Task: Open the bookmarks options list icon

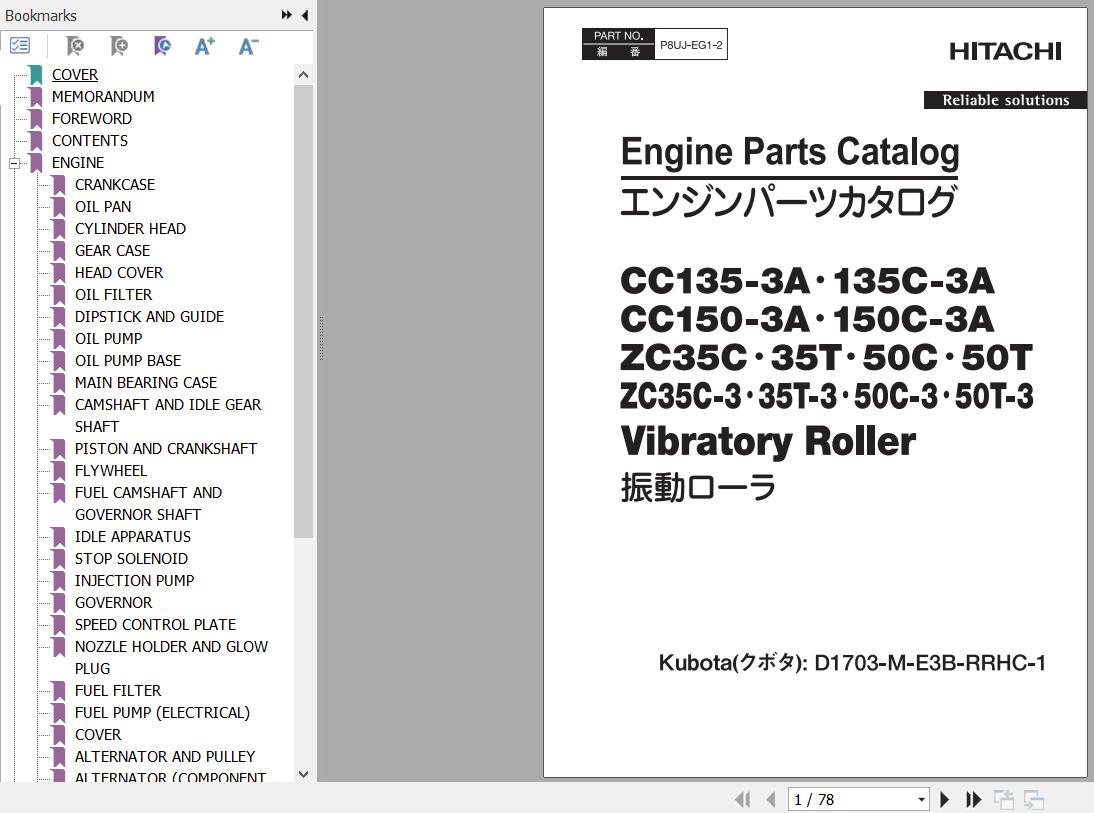Action: 20,46
